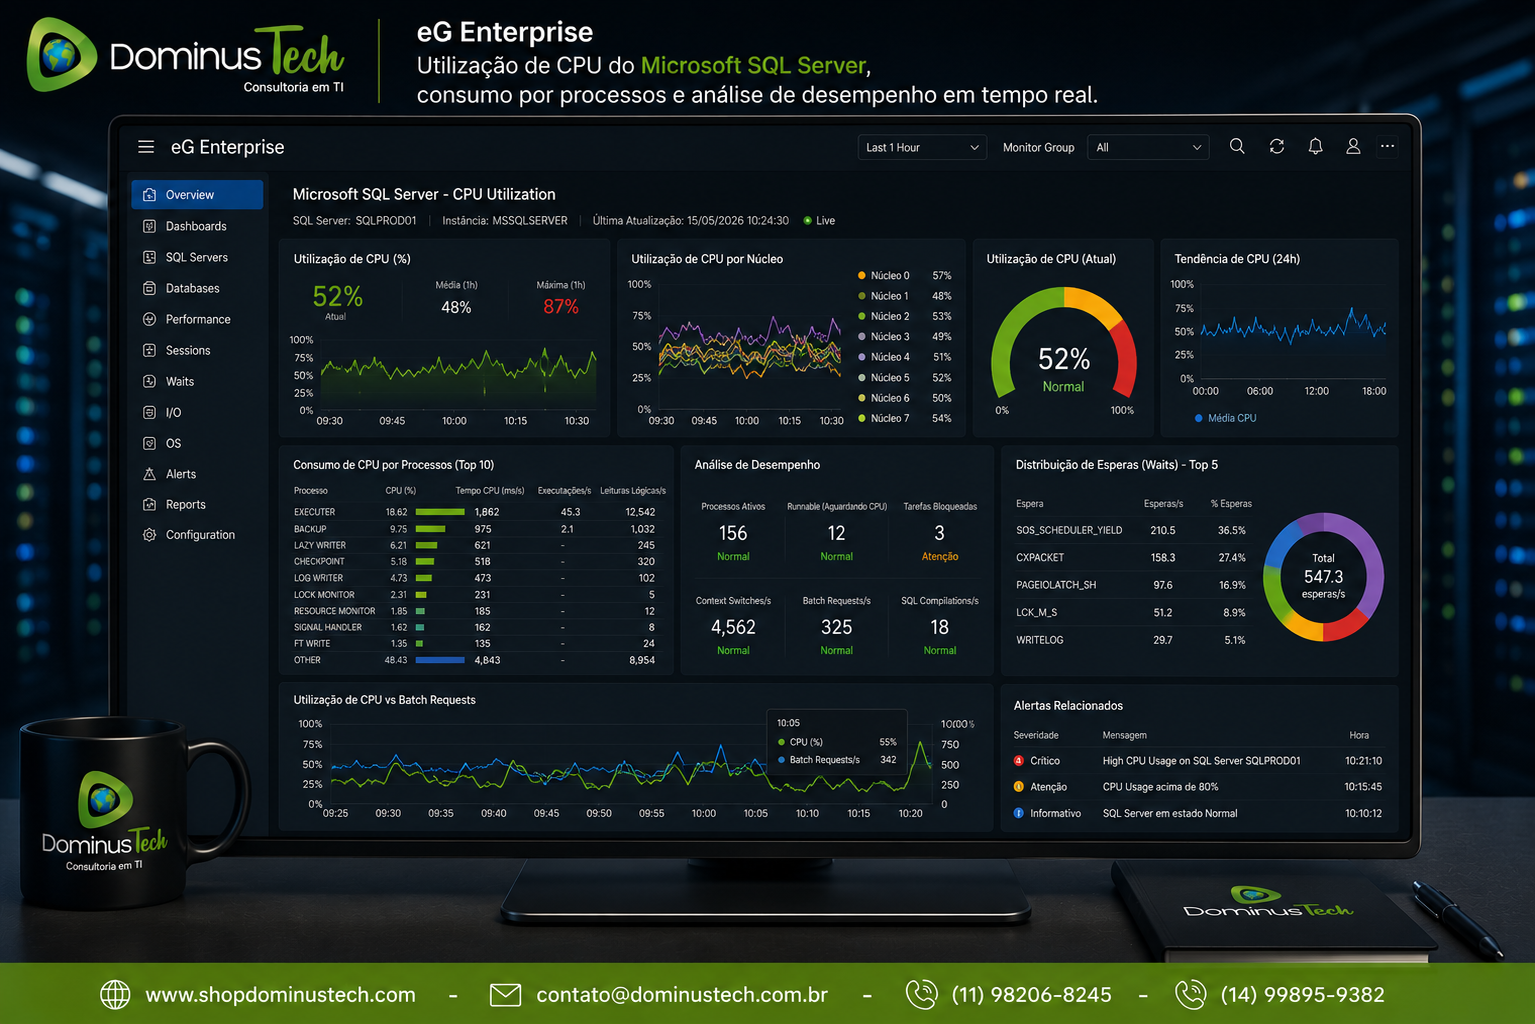1535x1024 pixels.
Task: Open Sessions menu item
Action: 188,350
